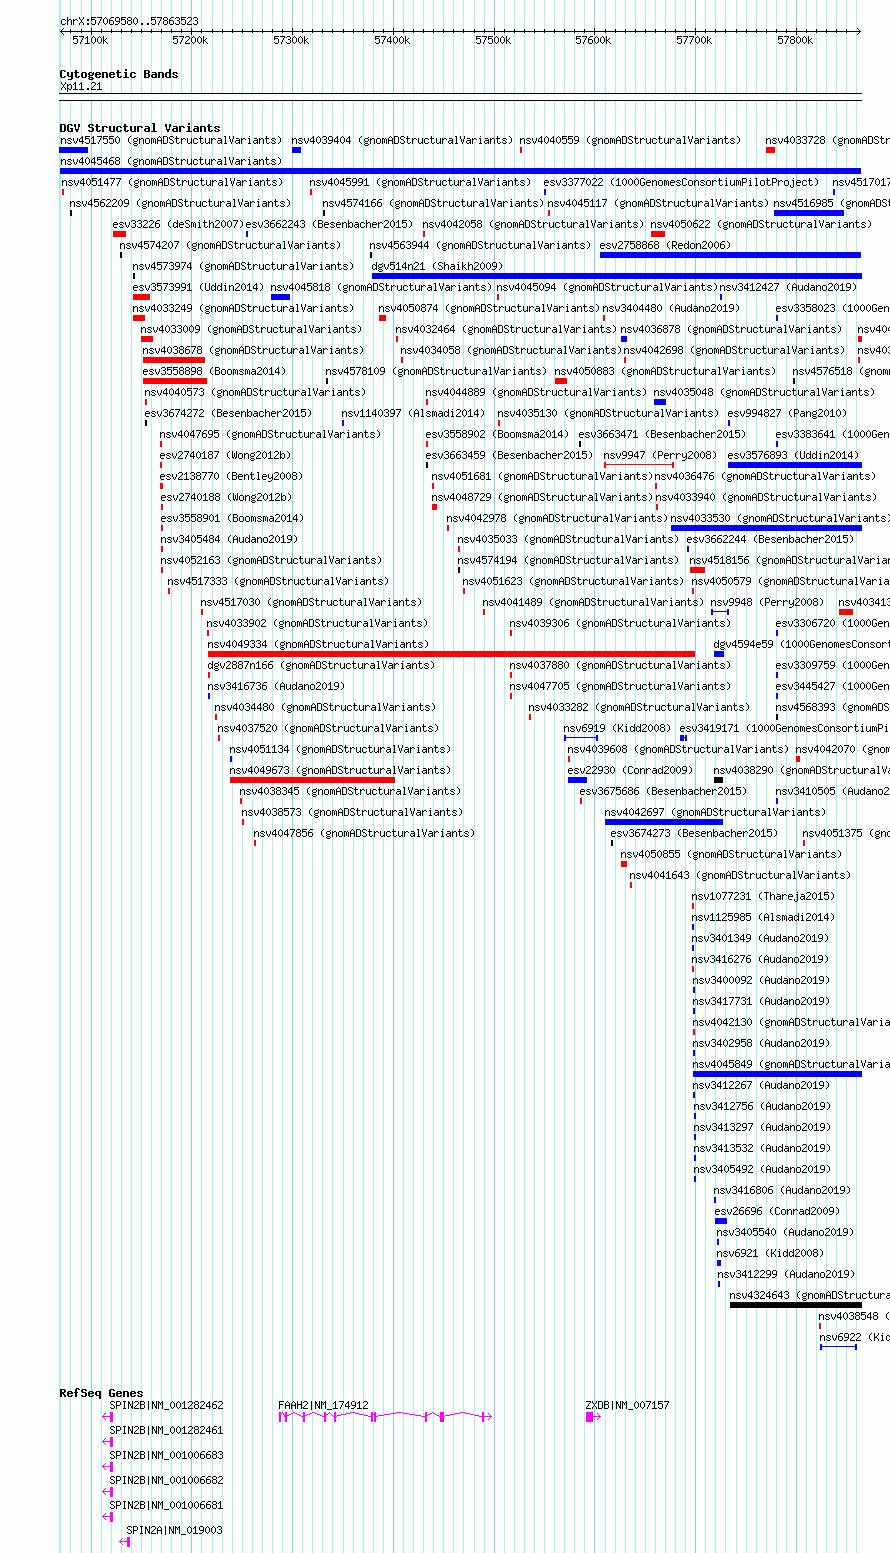The width and height of the screenshot is (890, 1553).
Task: Open the esv3377022 (1000GenomesConsortiumPilotProject) label
Action: pyautogui.click(x=681, y=182)
